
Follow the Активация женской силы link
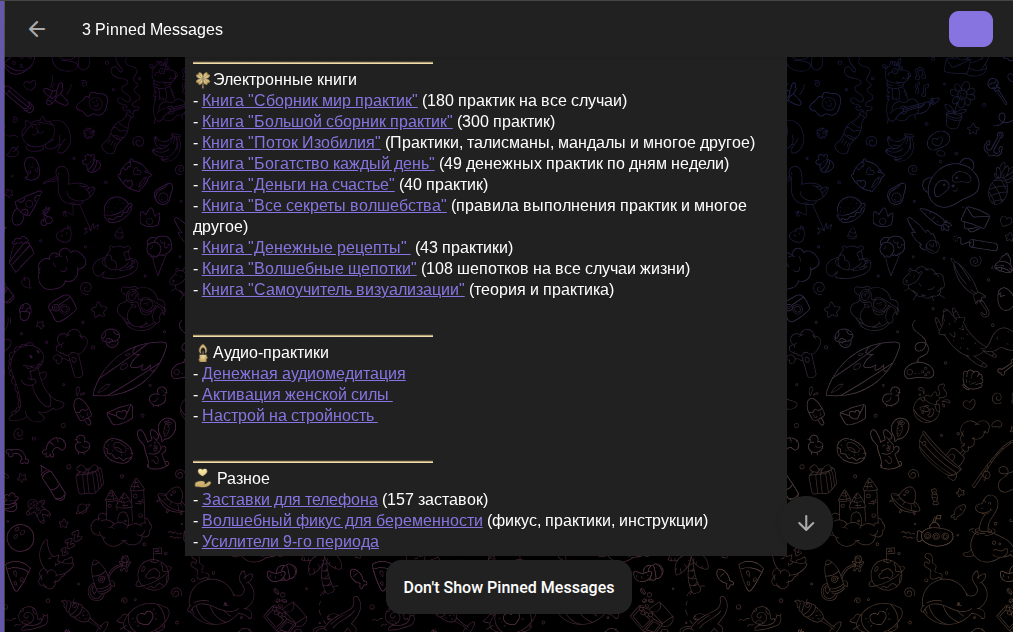click(x=296, y=394)
